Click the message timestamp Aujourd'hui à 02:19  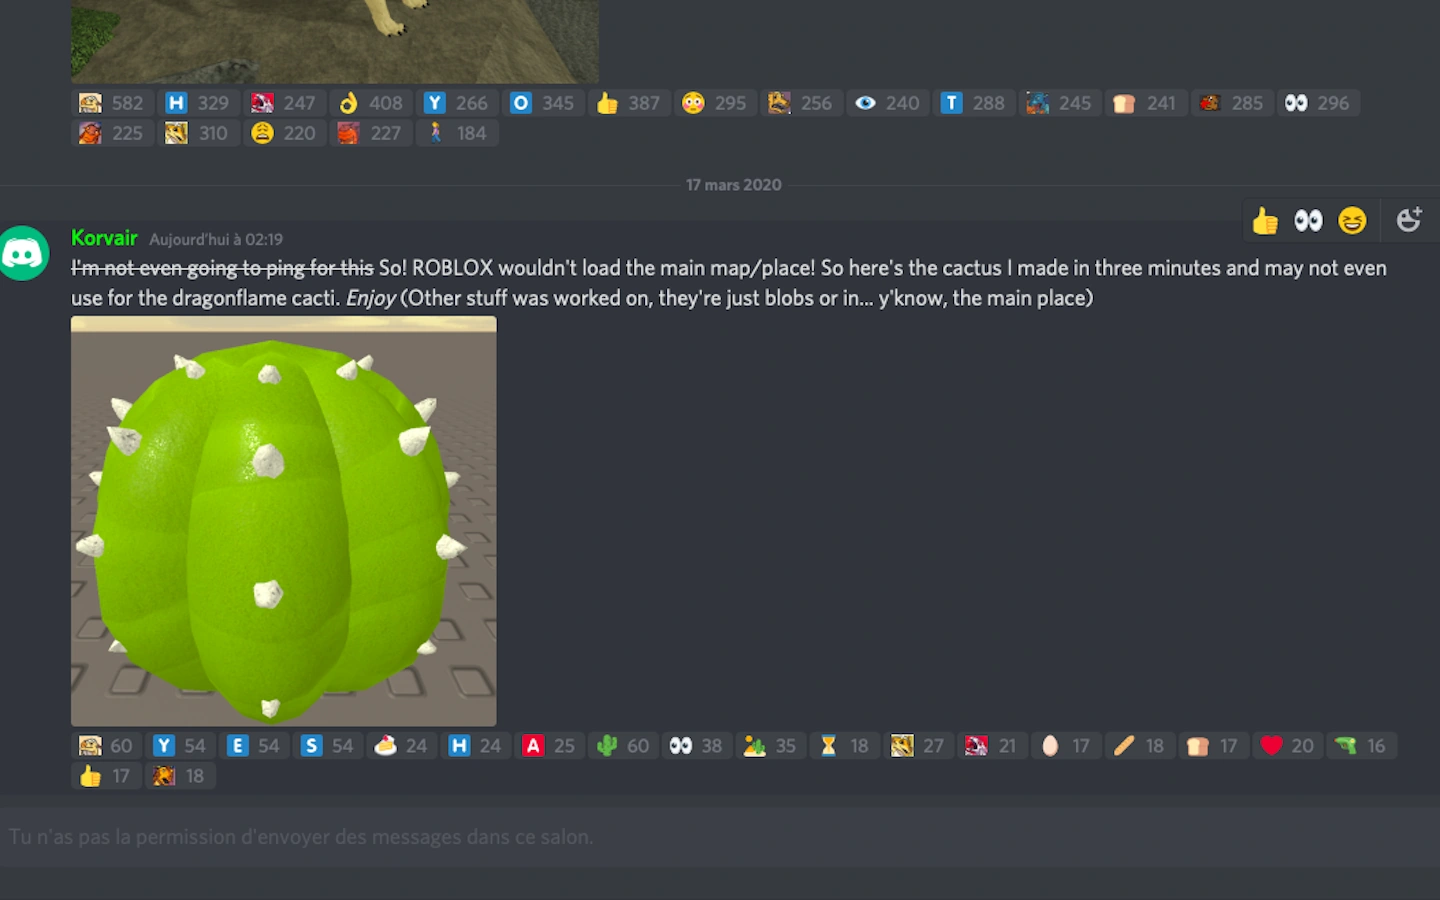(x=216, y=240)
